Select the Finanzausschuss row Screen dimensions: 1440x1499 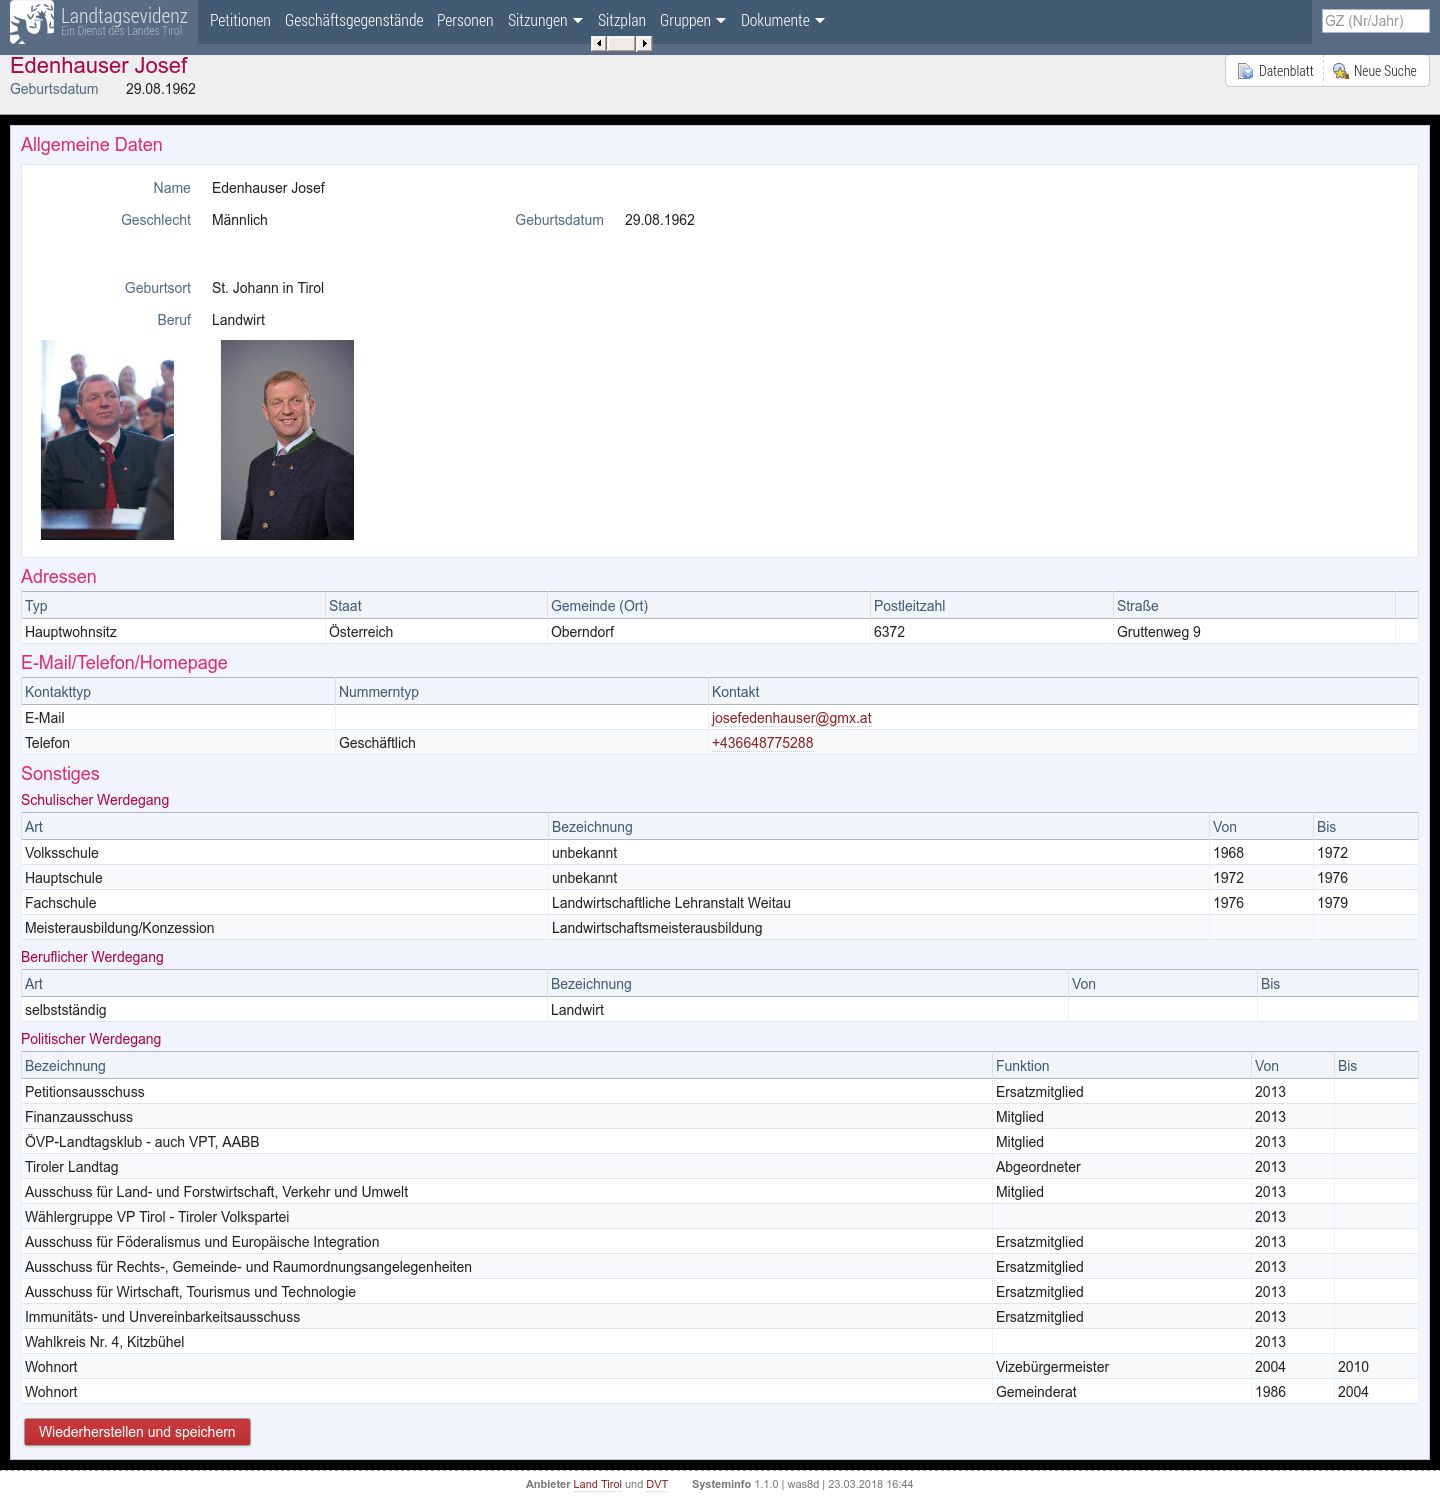pyautogui.click(x=720, y=1117)
